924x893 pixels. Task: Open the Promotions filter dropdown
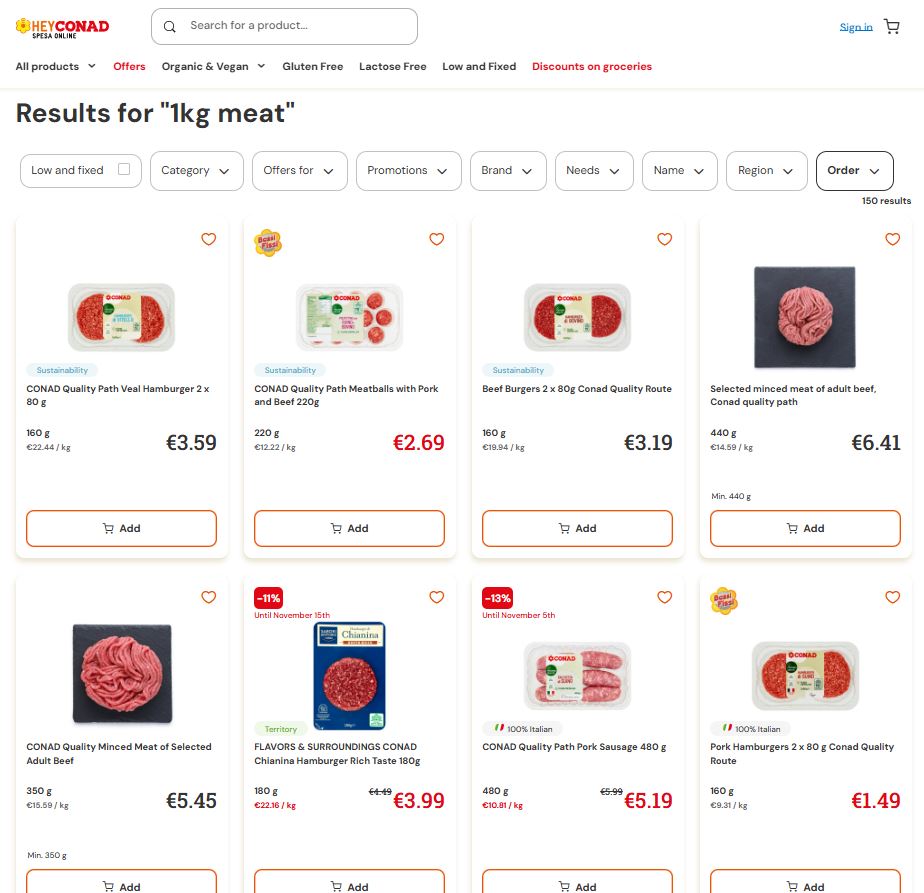(x=408, y=171)
